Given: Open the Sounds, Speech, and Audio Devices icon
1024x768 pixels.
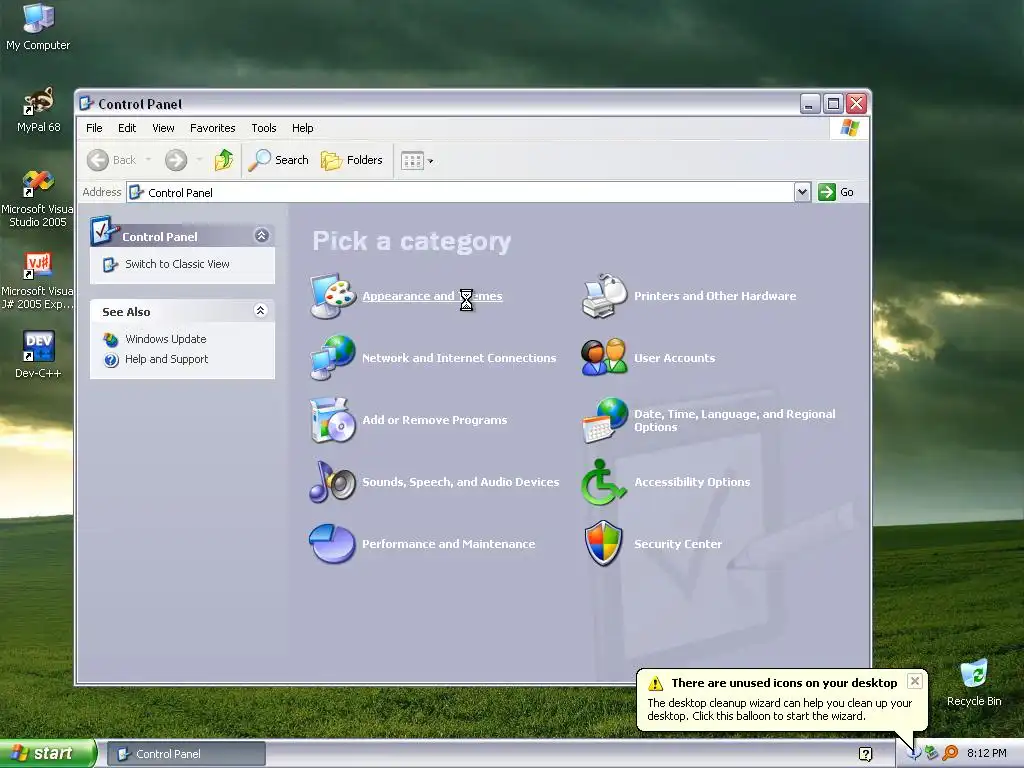Looking at the screenshot, I should 332,482.
